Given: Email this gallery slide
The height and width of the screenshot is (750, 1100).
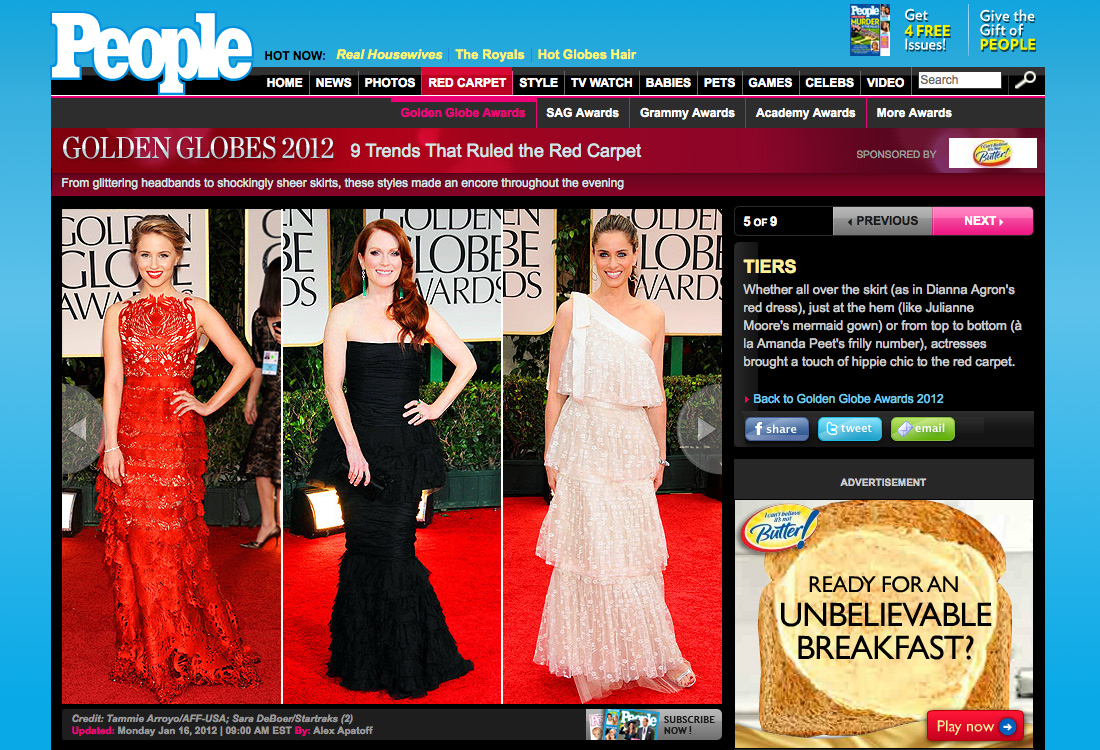Looking at the screenshot, I should coord(923,429).
